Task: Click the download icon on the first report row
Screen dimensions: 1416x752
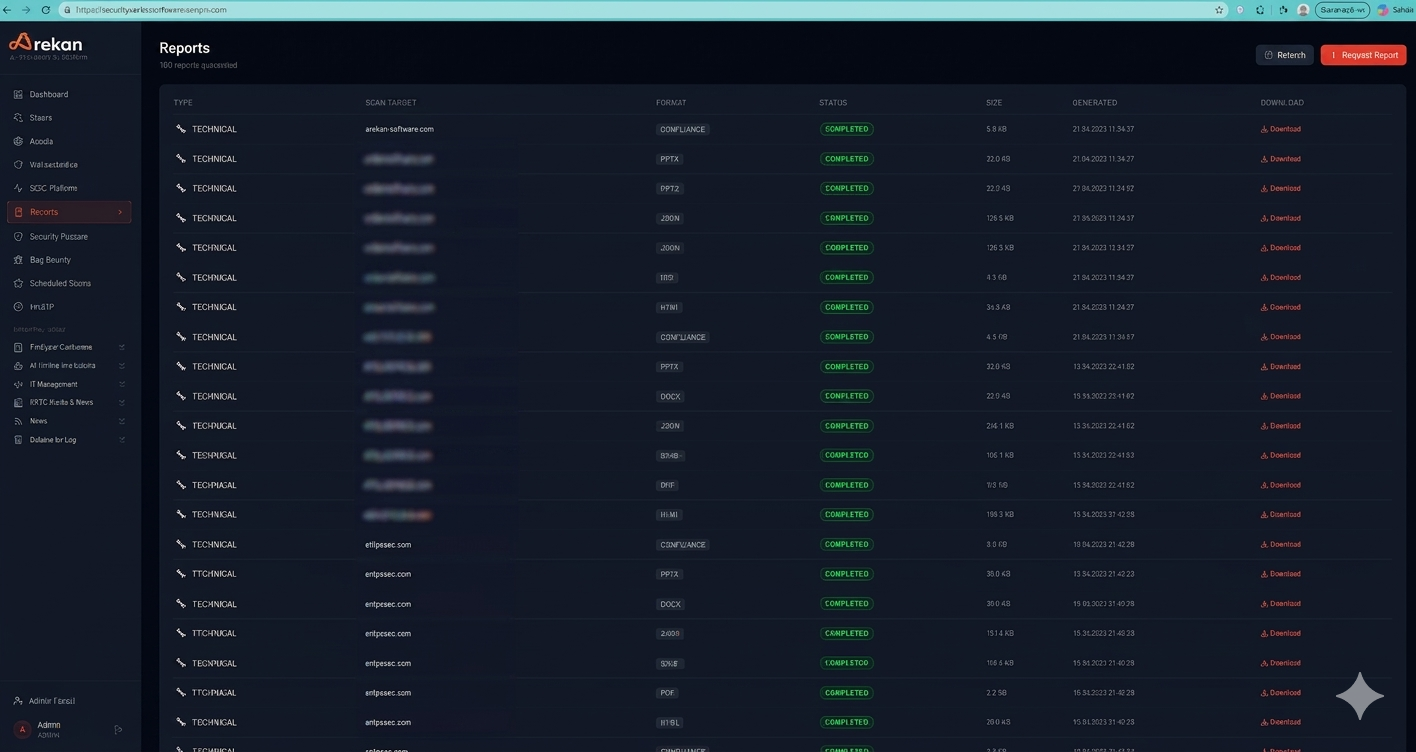Action: [x=1263, y=129]
